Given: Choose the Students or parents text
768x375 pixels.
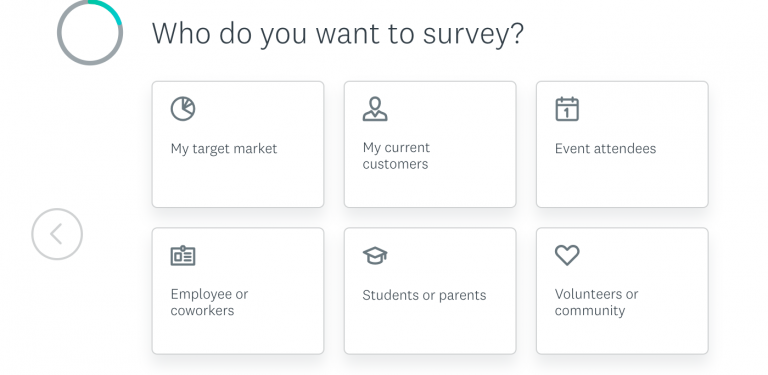Looking at the screenshot, I should point(424,295).
